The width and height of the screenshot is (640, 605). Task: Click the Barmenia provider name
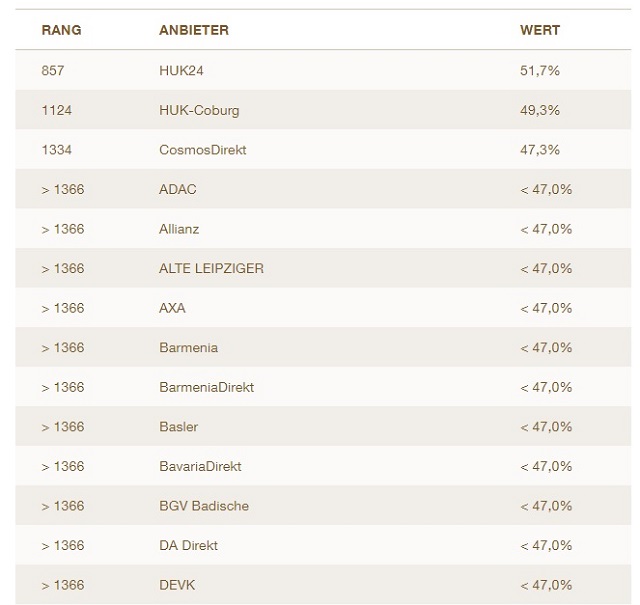188,348
